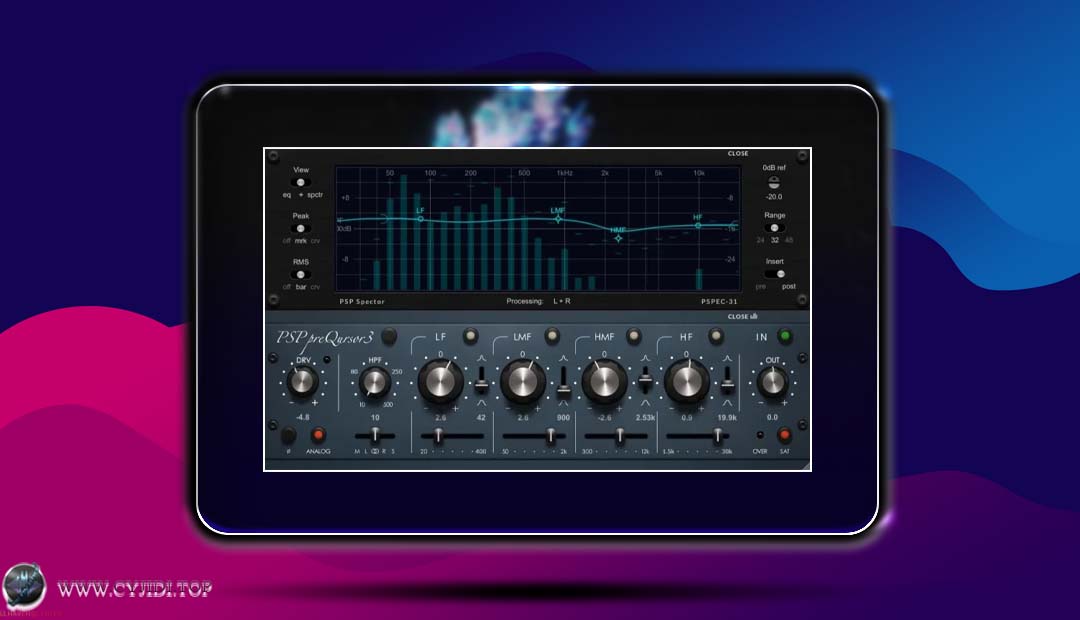The width and height of the screenshot is (1080, 620).
Task: Switch the RMS display mode selector
Action: pyautogui.click(x=300, y=274)
